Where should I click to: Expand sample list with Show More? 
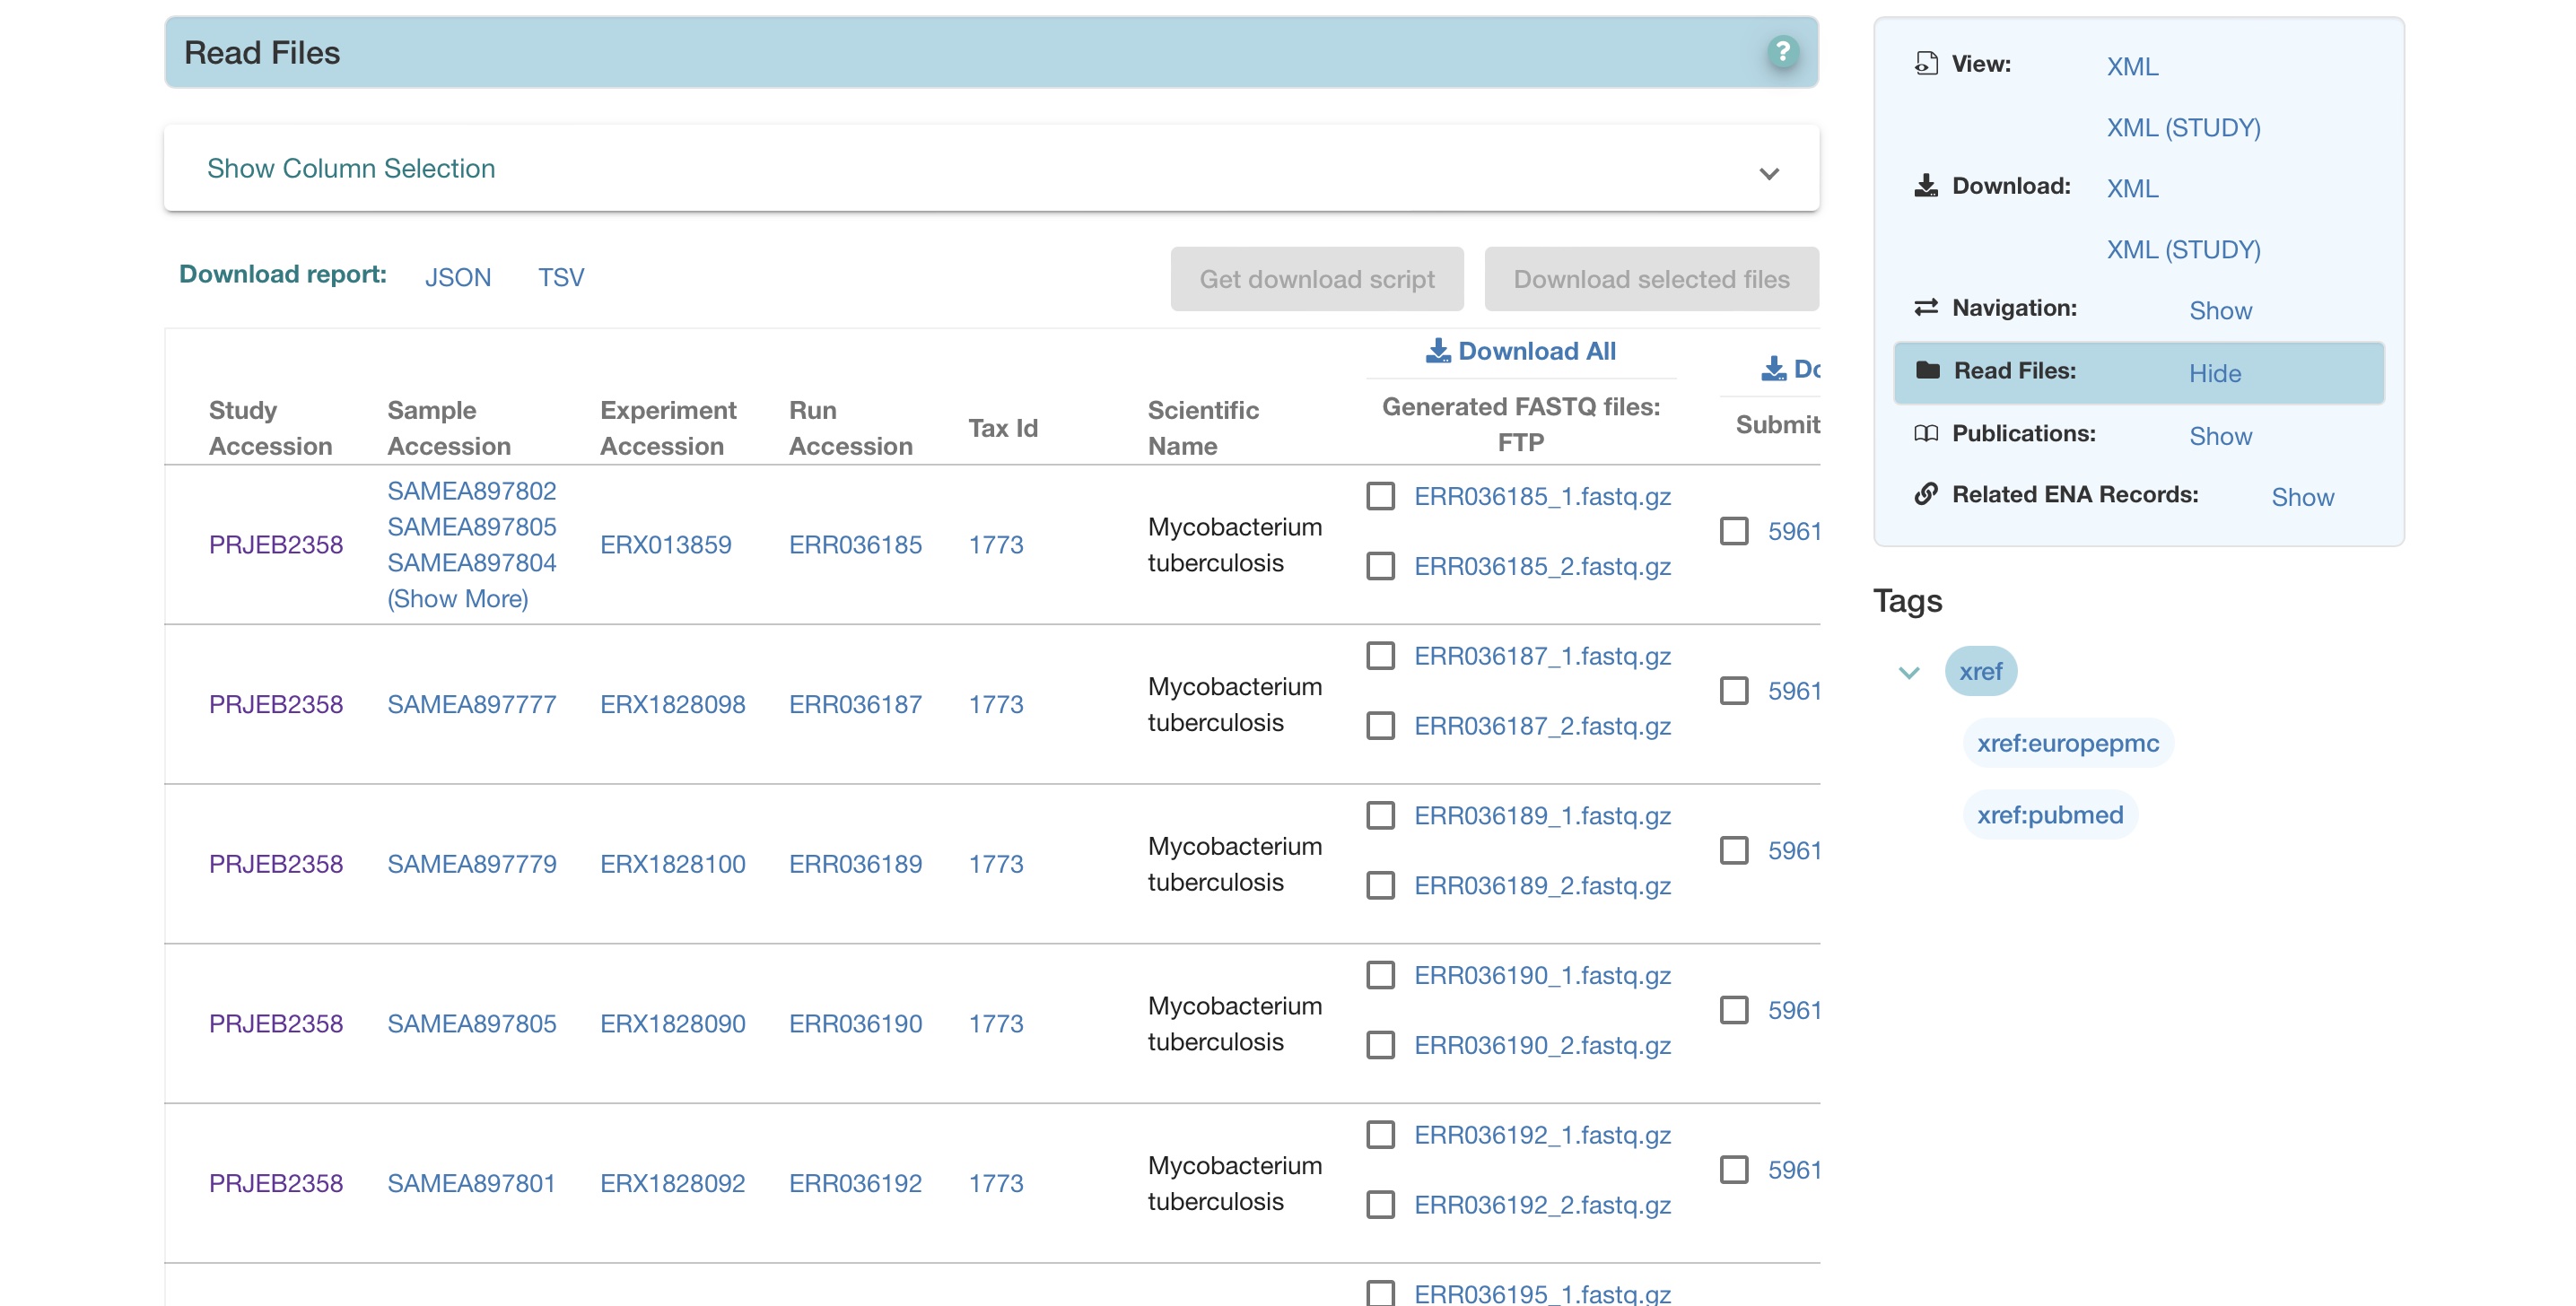[457, 599]
